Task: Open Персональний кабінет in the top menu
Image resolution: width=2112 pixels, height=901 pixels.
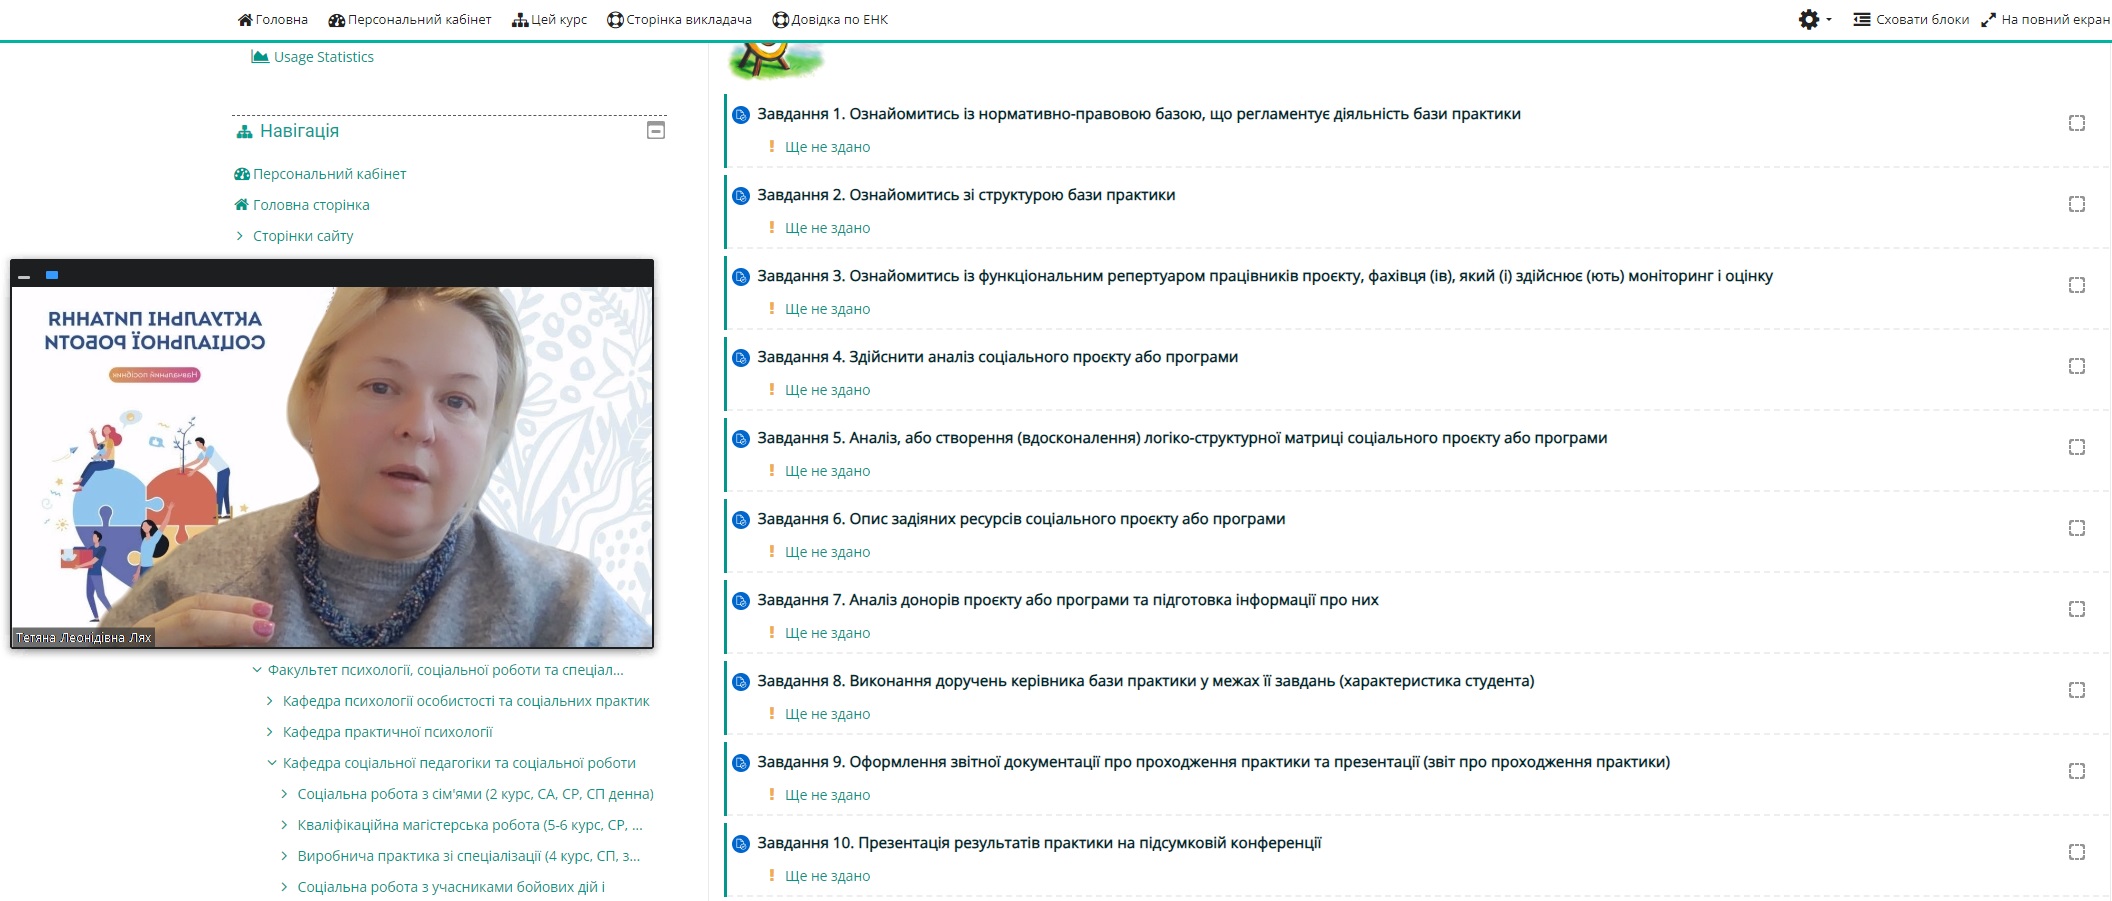Action: (x=410, y=20)
